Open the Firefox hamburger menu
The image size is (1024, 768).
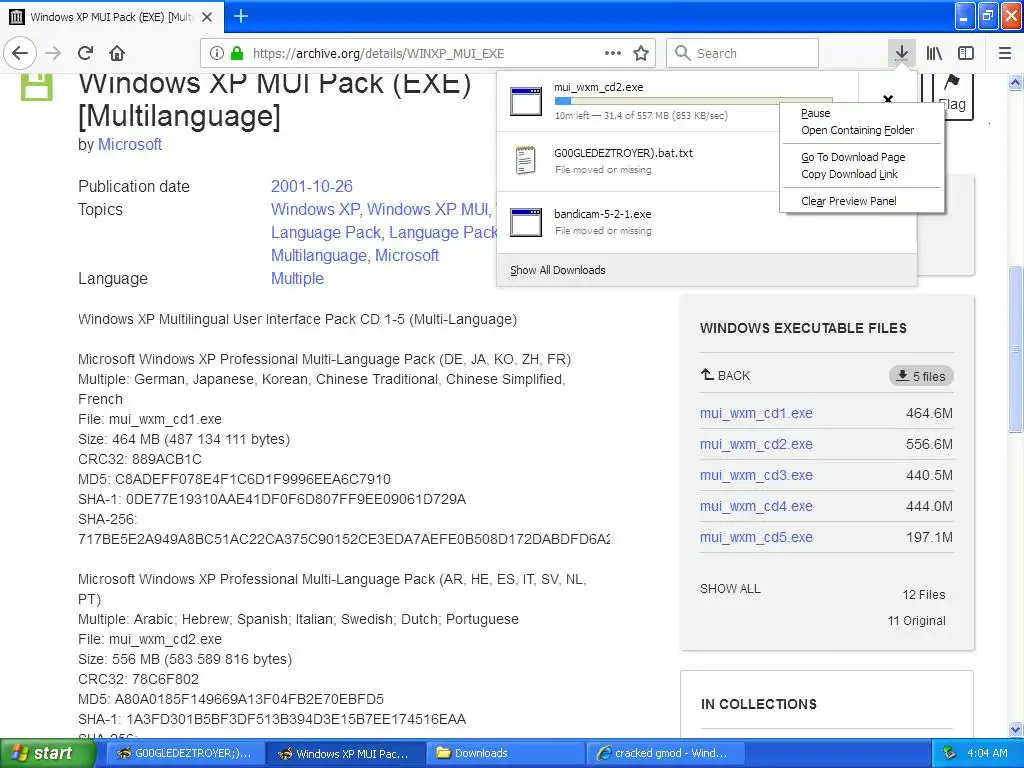pos(1005,53)
